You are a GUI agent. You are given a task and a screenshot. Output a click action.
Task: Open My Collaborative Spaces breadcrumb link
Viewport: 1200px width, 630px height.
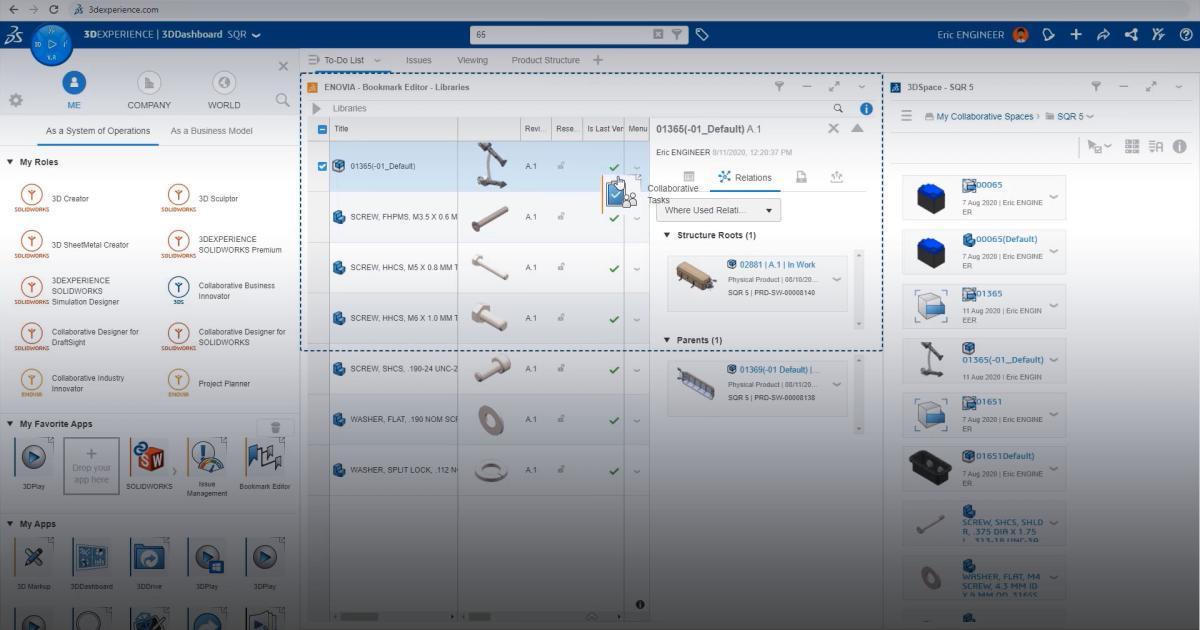tap(984, 116)
